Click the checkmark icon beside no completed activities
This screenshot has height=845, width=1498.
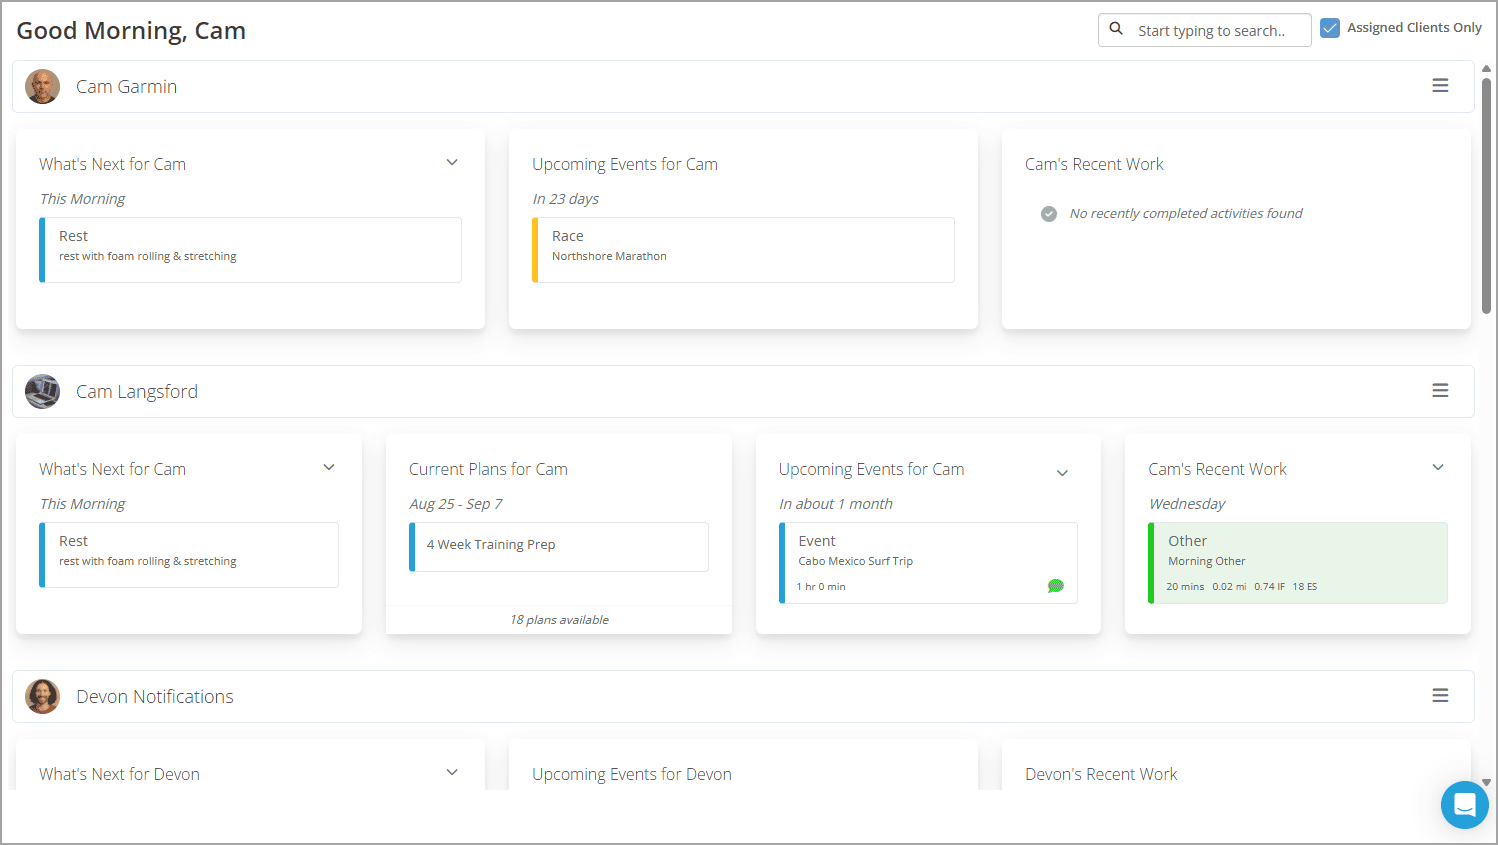[x=1048, y=213]
